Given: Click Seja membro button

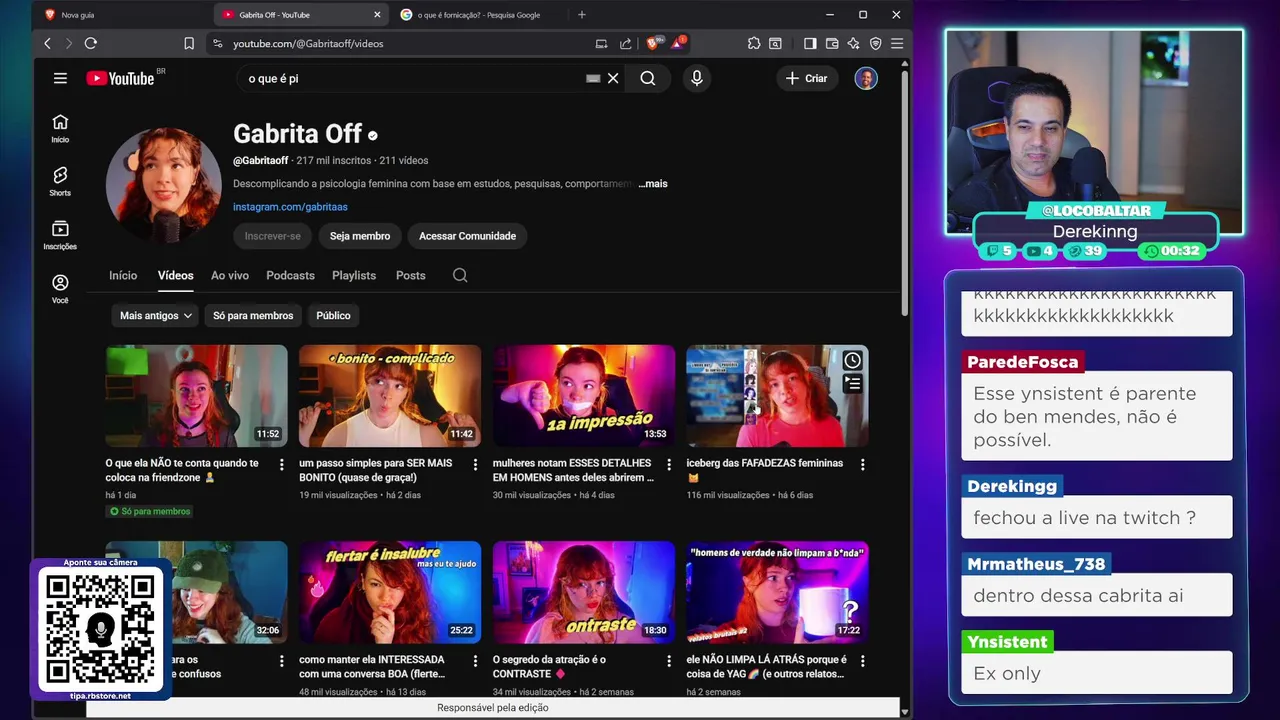Looking at the screenshot, I should click(360, 236).
